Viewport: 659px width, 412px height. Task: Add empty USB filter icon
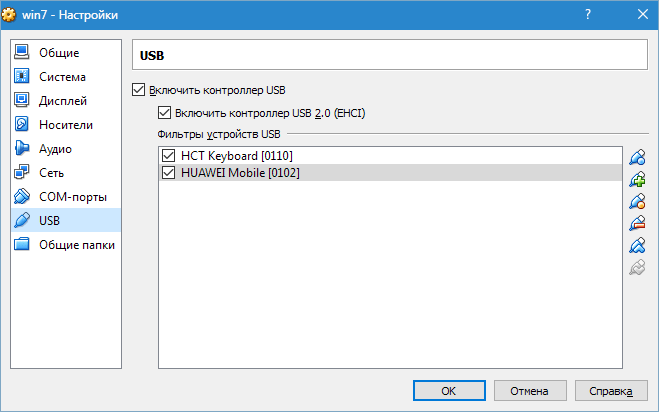(x=637, y=157)
